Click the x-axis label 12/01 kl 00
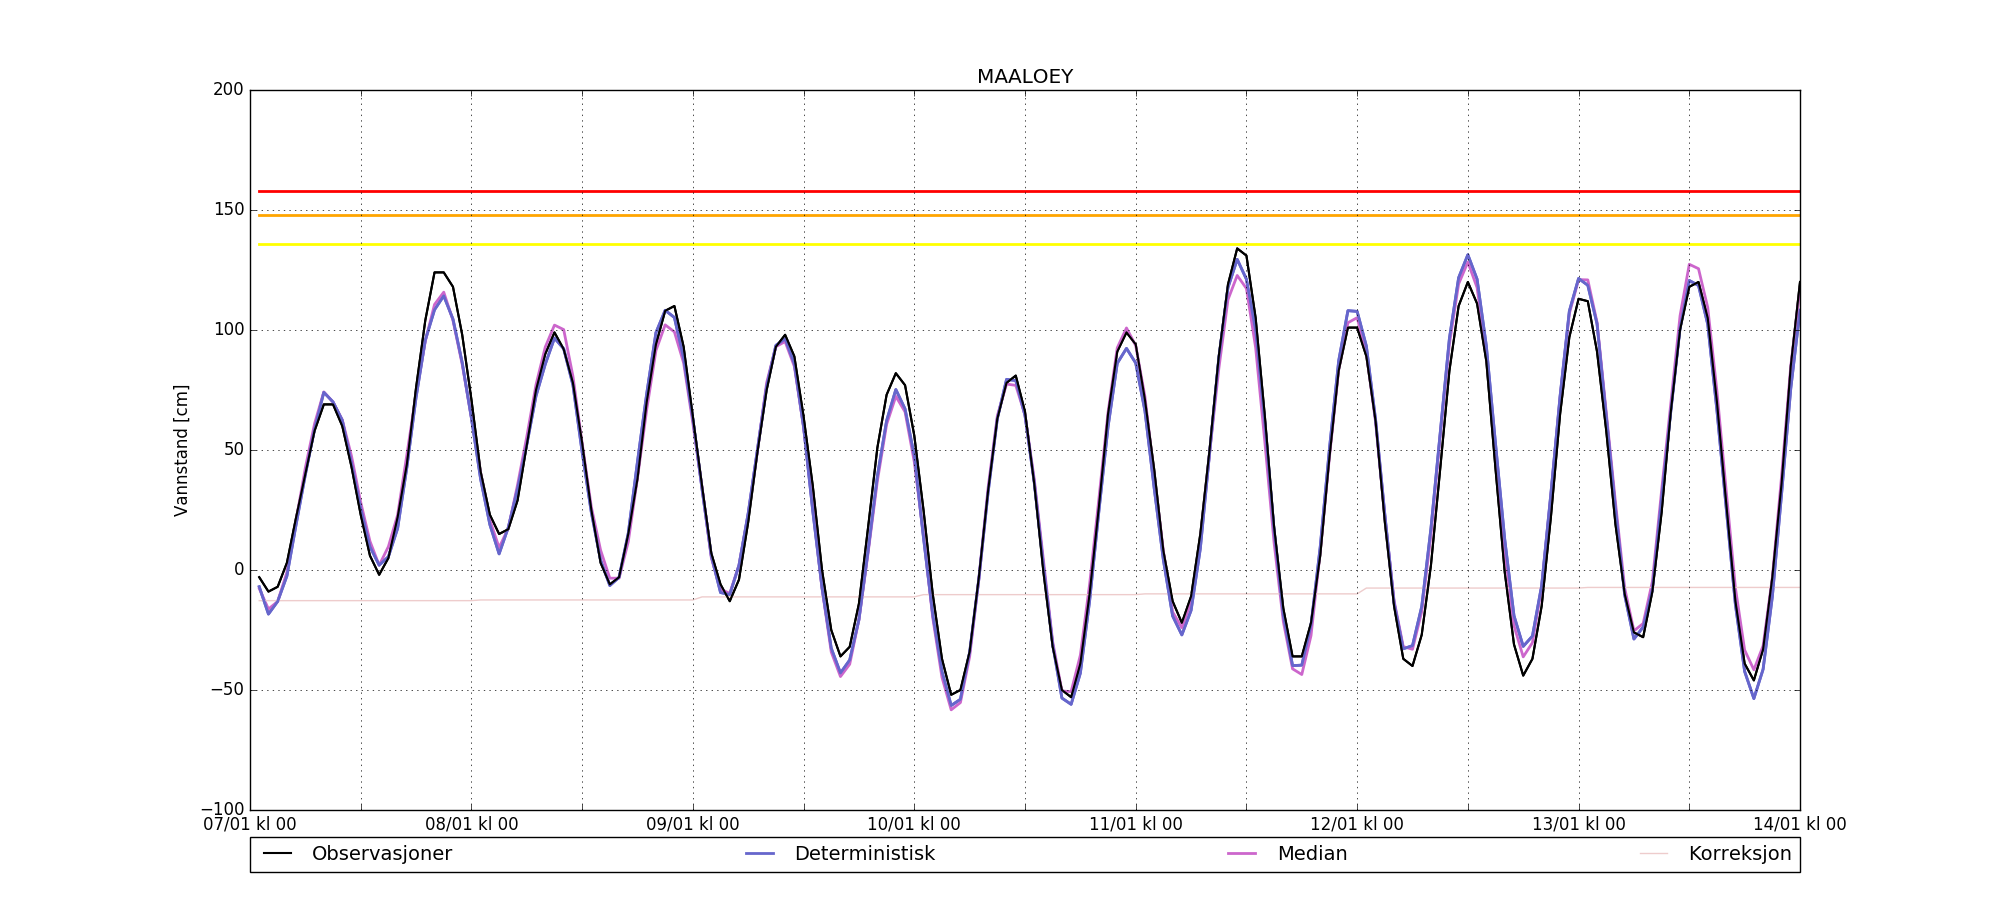The height and width of the screenshot is (900, 2000). [1357, 825]
